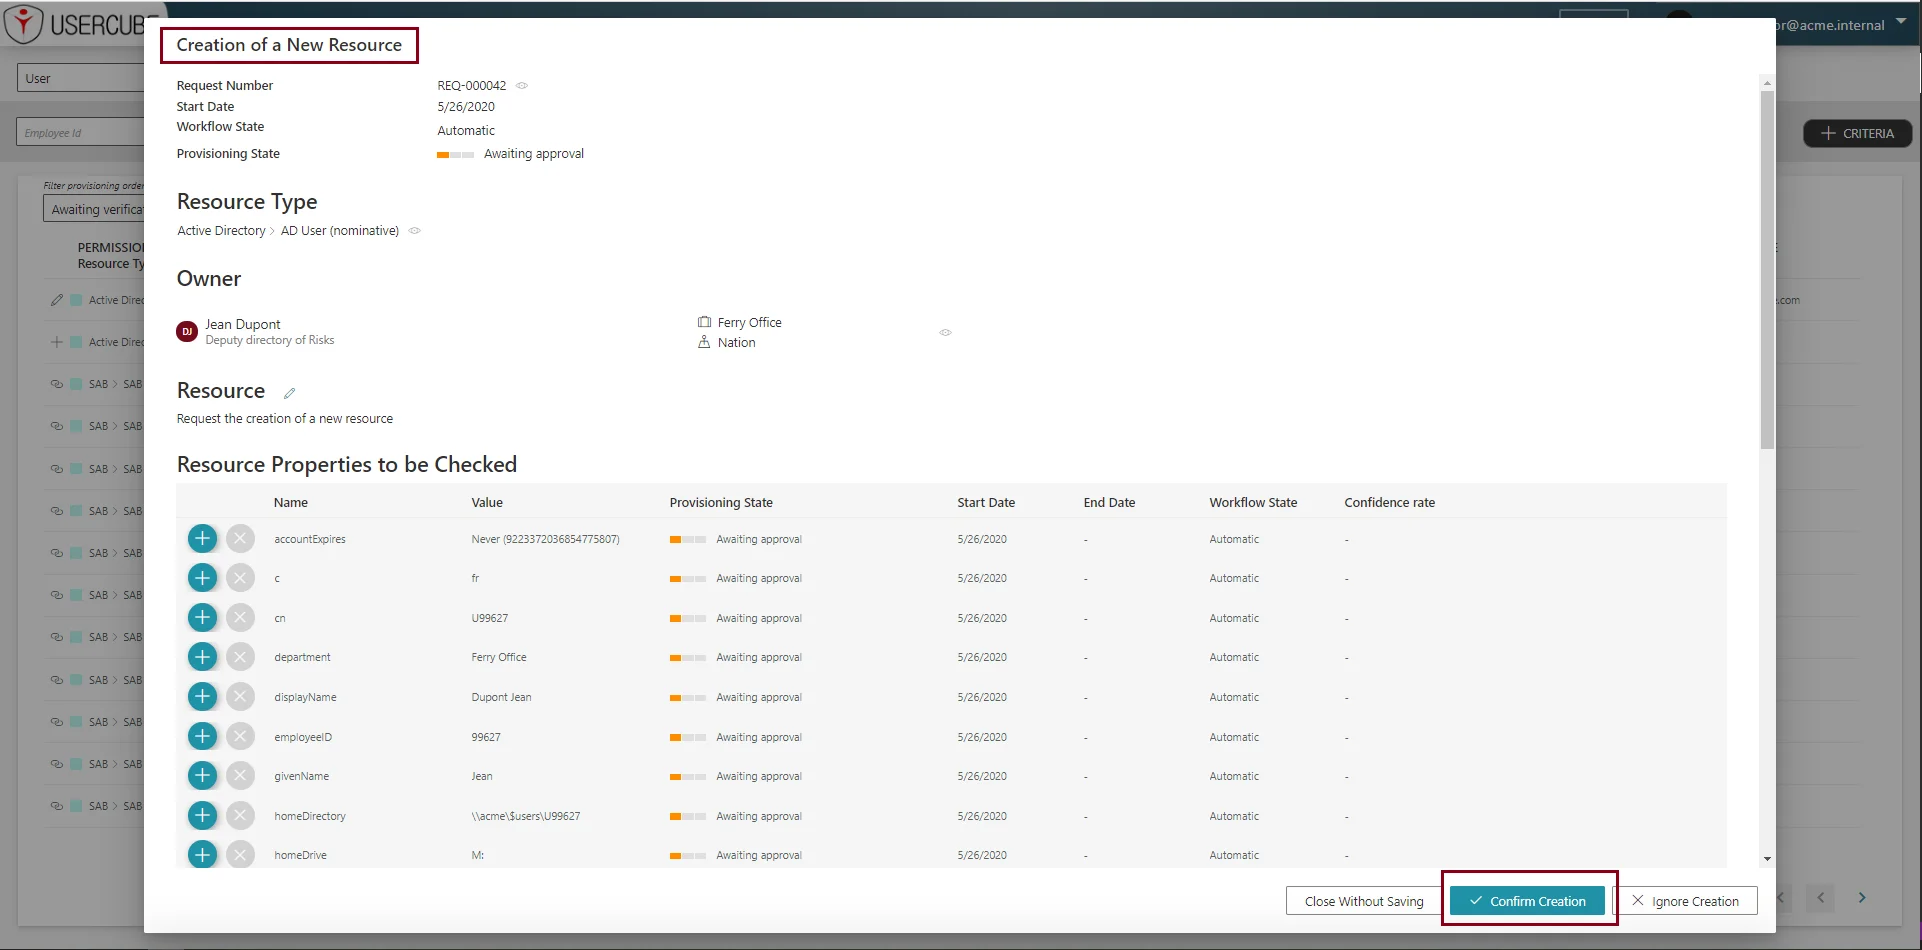Viewport: 1922px width, 950px height.
Task: Click AD User (nominative) breadcrumb
Action: coord(340,231)
